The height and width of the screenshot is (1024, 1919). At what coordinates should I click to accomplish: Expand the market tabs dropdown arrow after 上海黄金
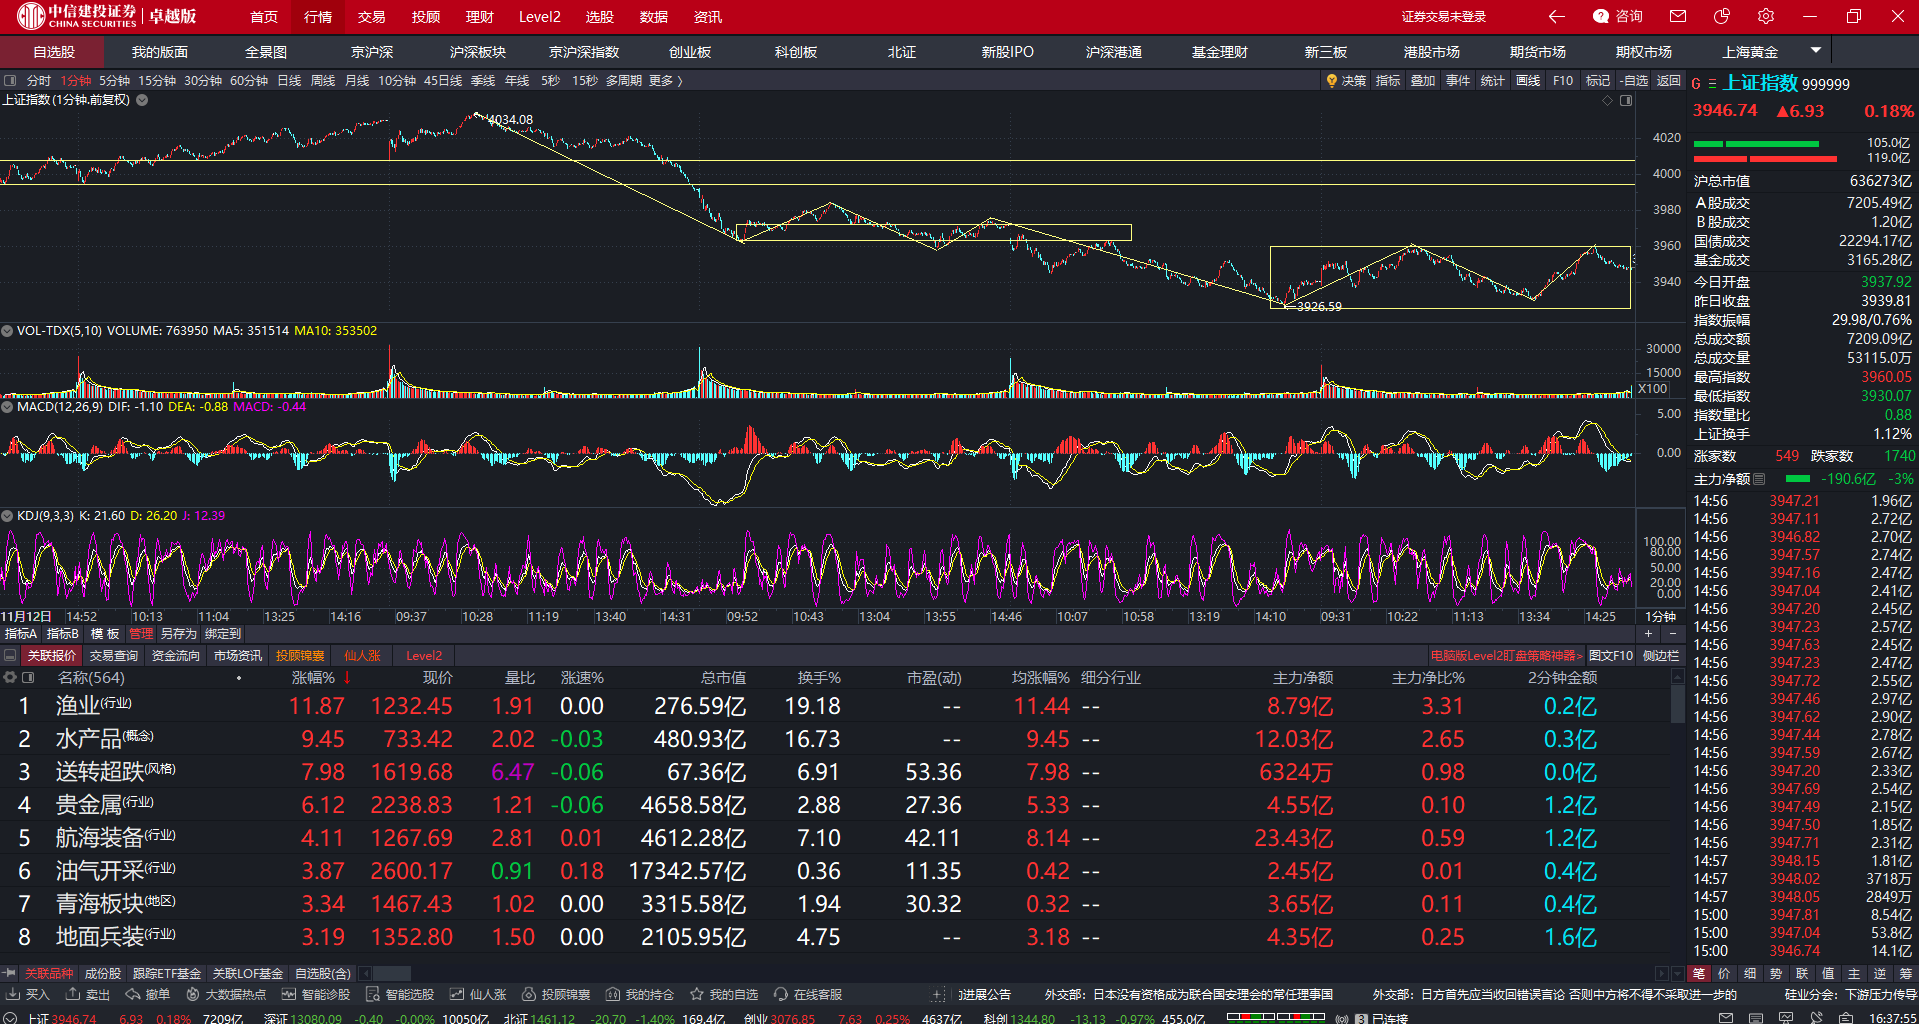pos(1816,50)
